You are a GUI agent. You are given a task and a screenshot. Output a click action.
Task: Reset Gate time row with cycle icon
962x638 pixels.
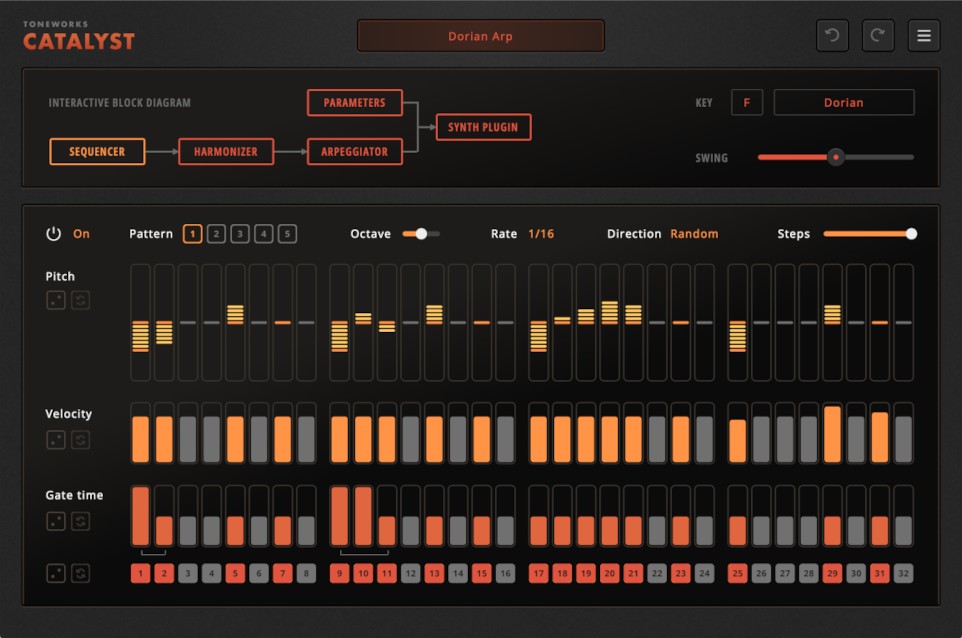point(80,521)
